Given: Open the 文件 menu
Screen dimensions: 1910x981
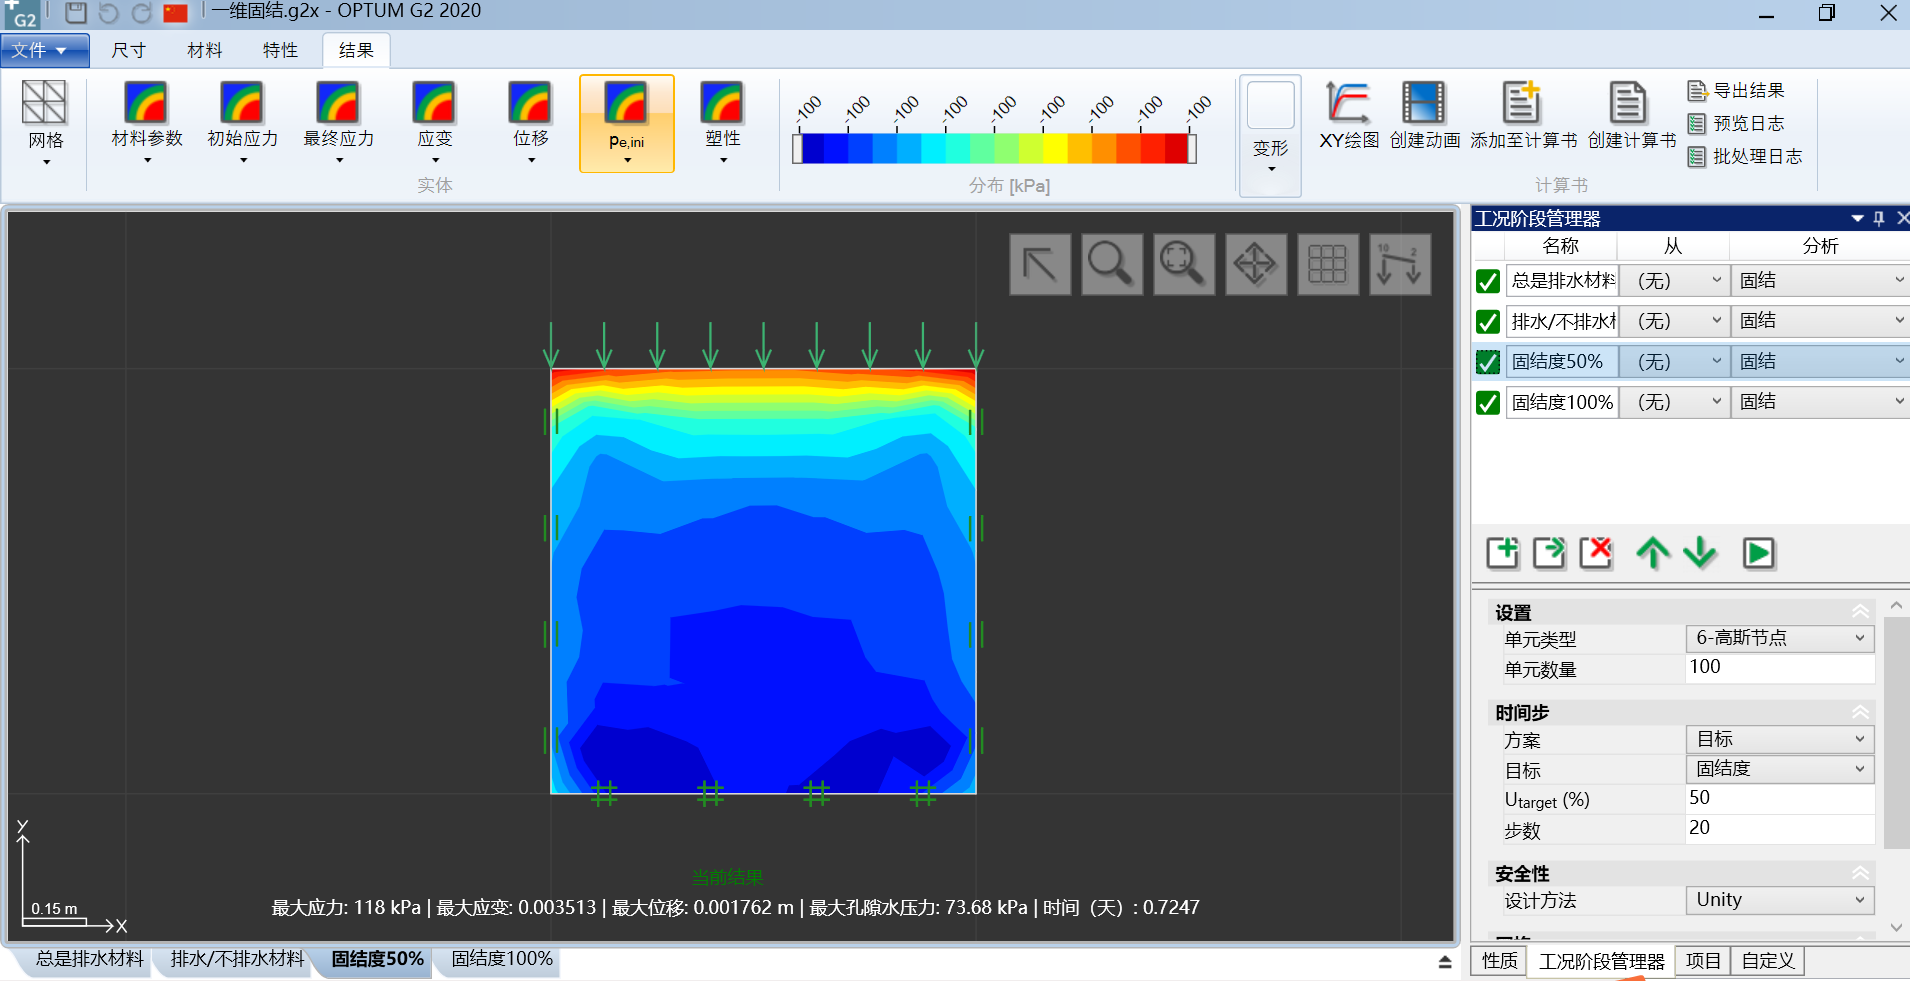Looking at the screenshot, I should [x=45, y=50].
